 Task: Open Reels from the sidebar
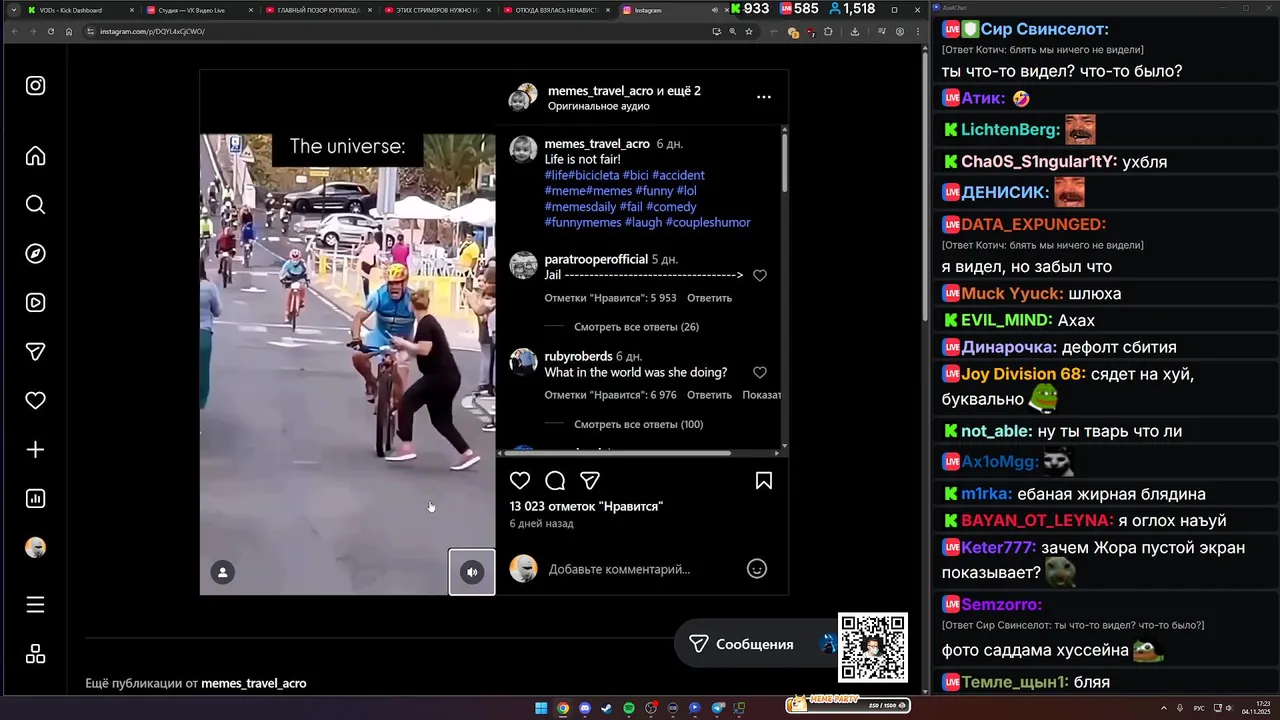pos(35,303)
